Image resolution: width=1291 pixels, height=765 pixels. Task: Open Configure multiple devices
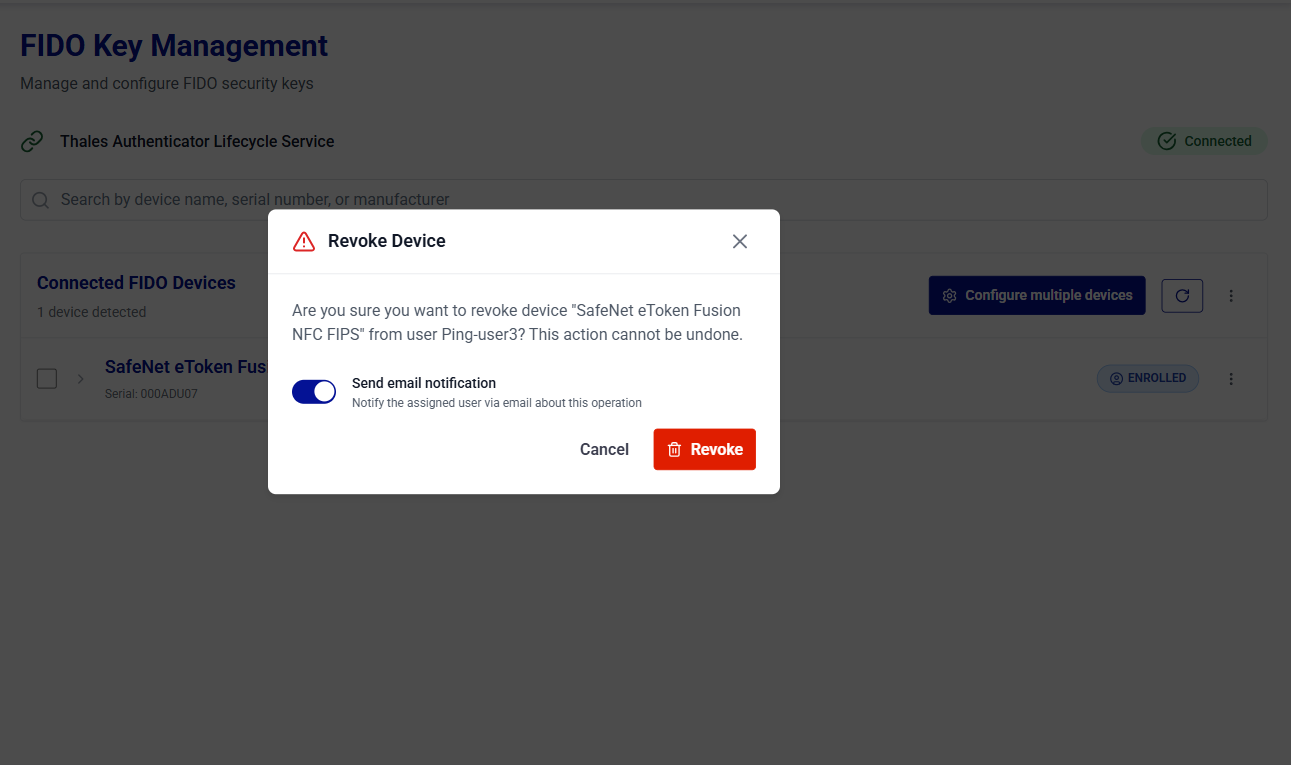[1037, 295]
